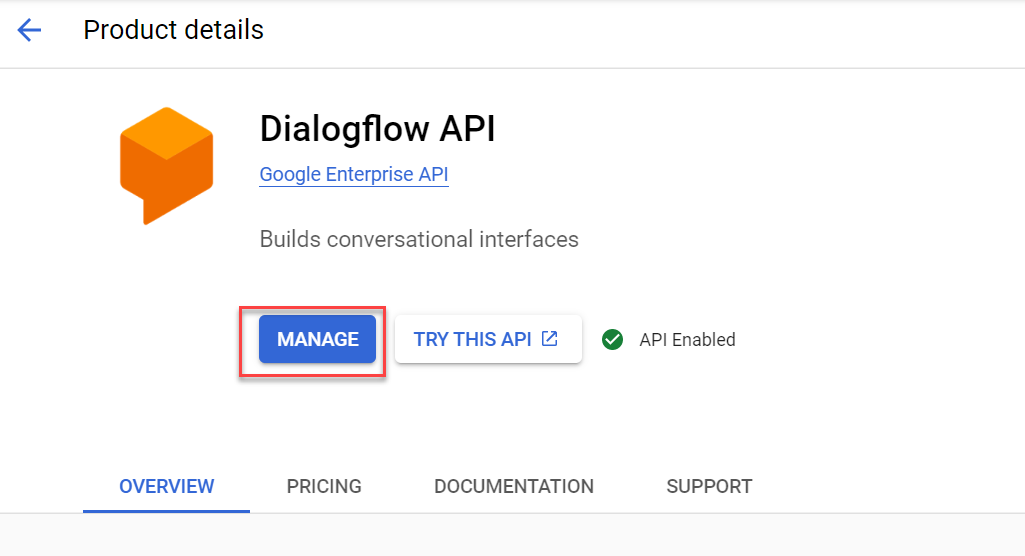
Task: Go to the DOCUMENTATION tab
Action: 513,486
